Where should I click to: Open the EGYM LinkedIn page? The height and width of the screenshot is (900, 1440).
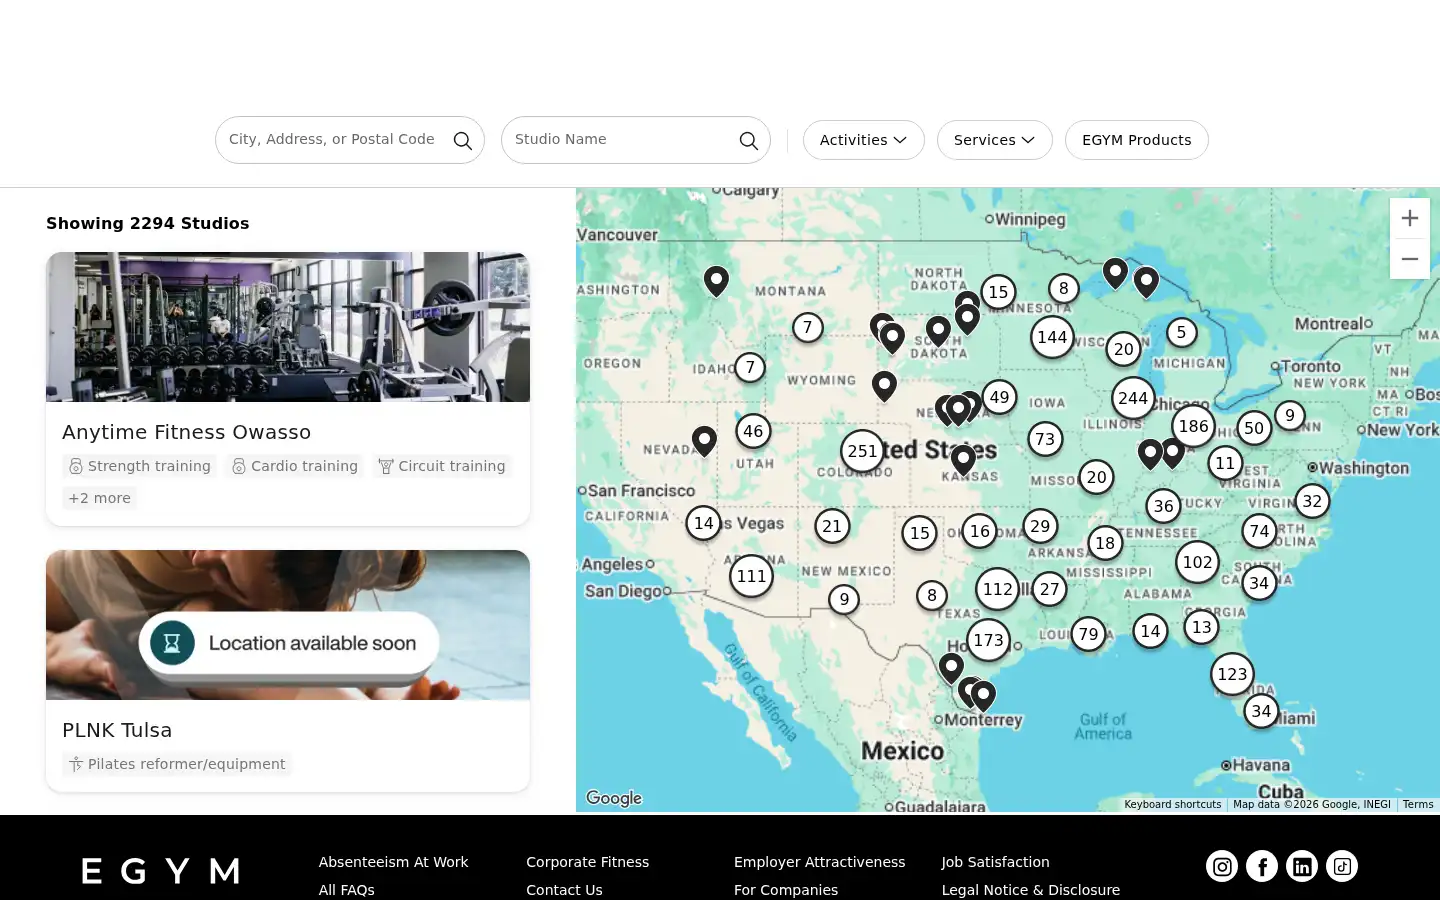pyautogui.click(x=1302, y=866)
